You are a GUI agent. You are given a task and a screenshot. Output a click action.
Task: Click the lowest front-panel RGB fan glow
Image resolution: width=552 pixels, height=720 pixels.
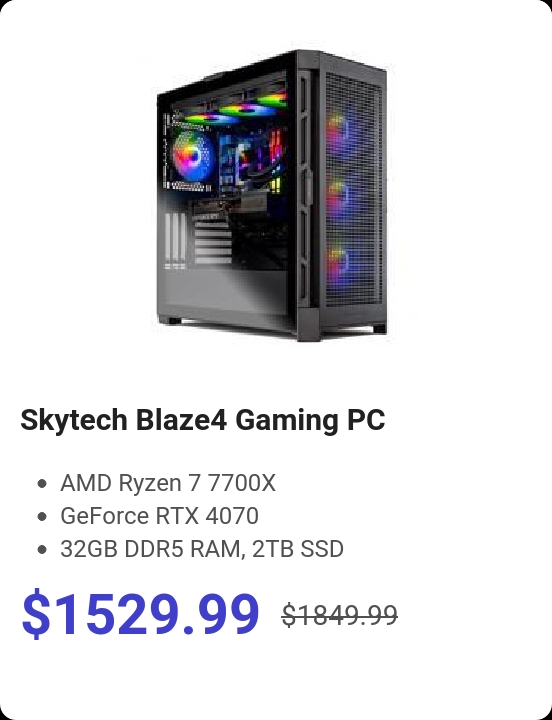338,262
